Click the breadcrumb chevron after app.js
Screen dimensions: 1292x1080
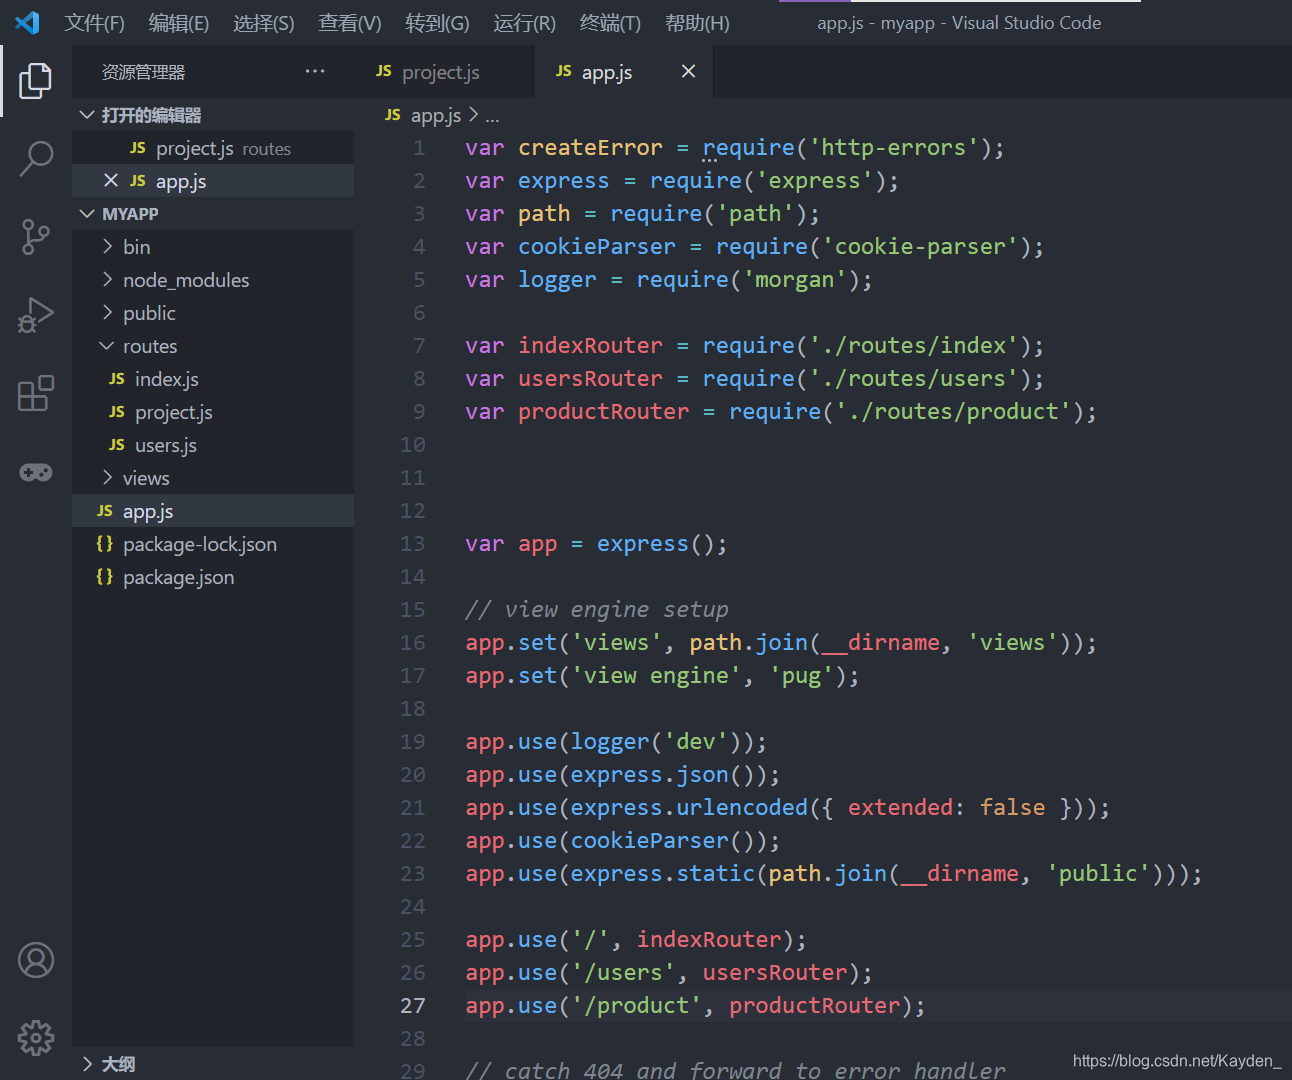[473, 115]
